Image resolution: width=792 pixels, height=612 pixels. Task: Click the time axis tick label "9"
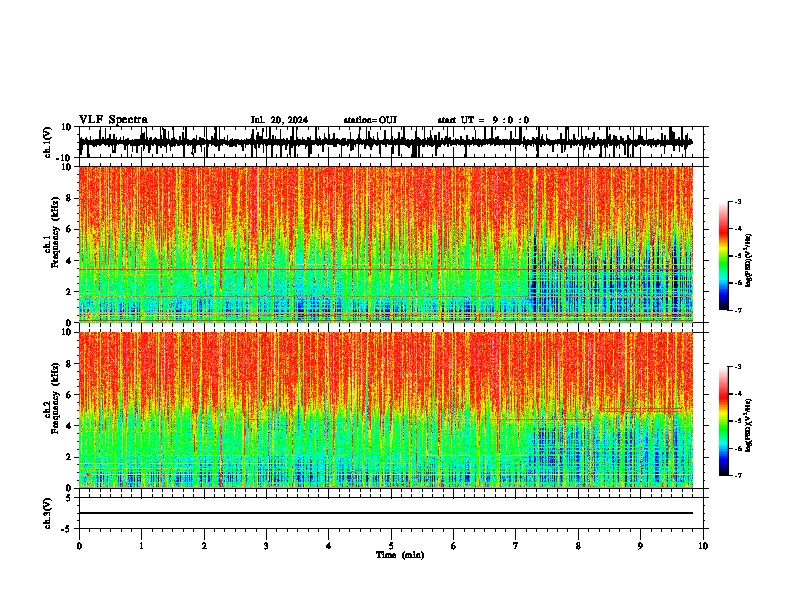641,546
